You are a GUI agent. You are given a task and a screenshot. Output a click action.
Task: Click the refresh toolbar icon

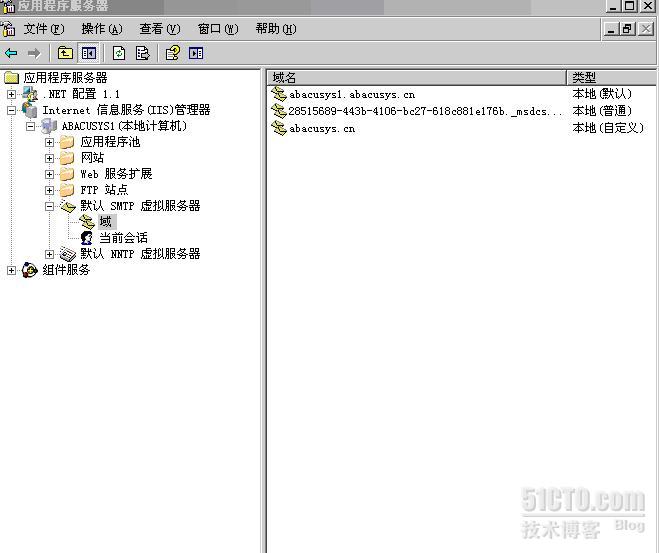(119, 53)
